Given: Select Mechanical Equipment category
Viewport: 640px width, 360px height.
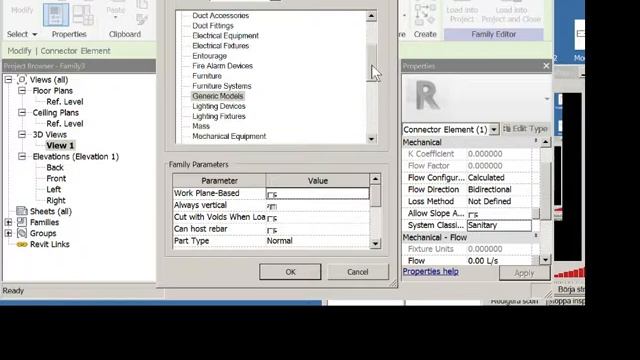Looking at the screenshot, I should click(x=229, y=136).
